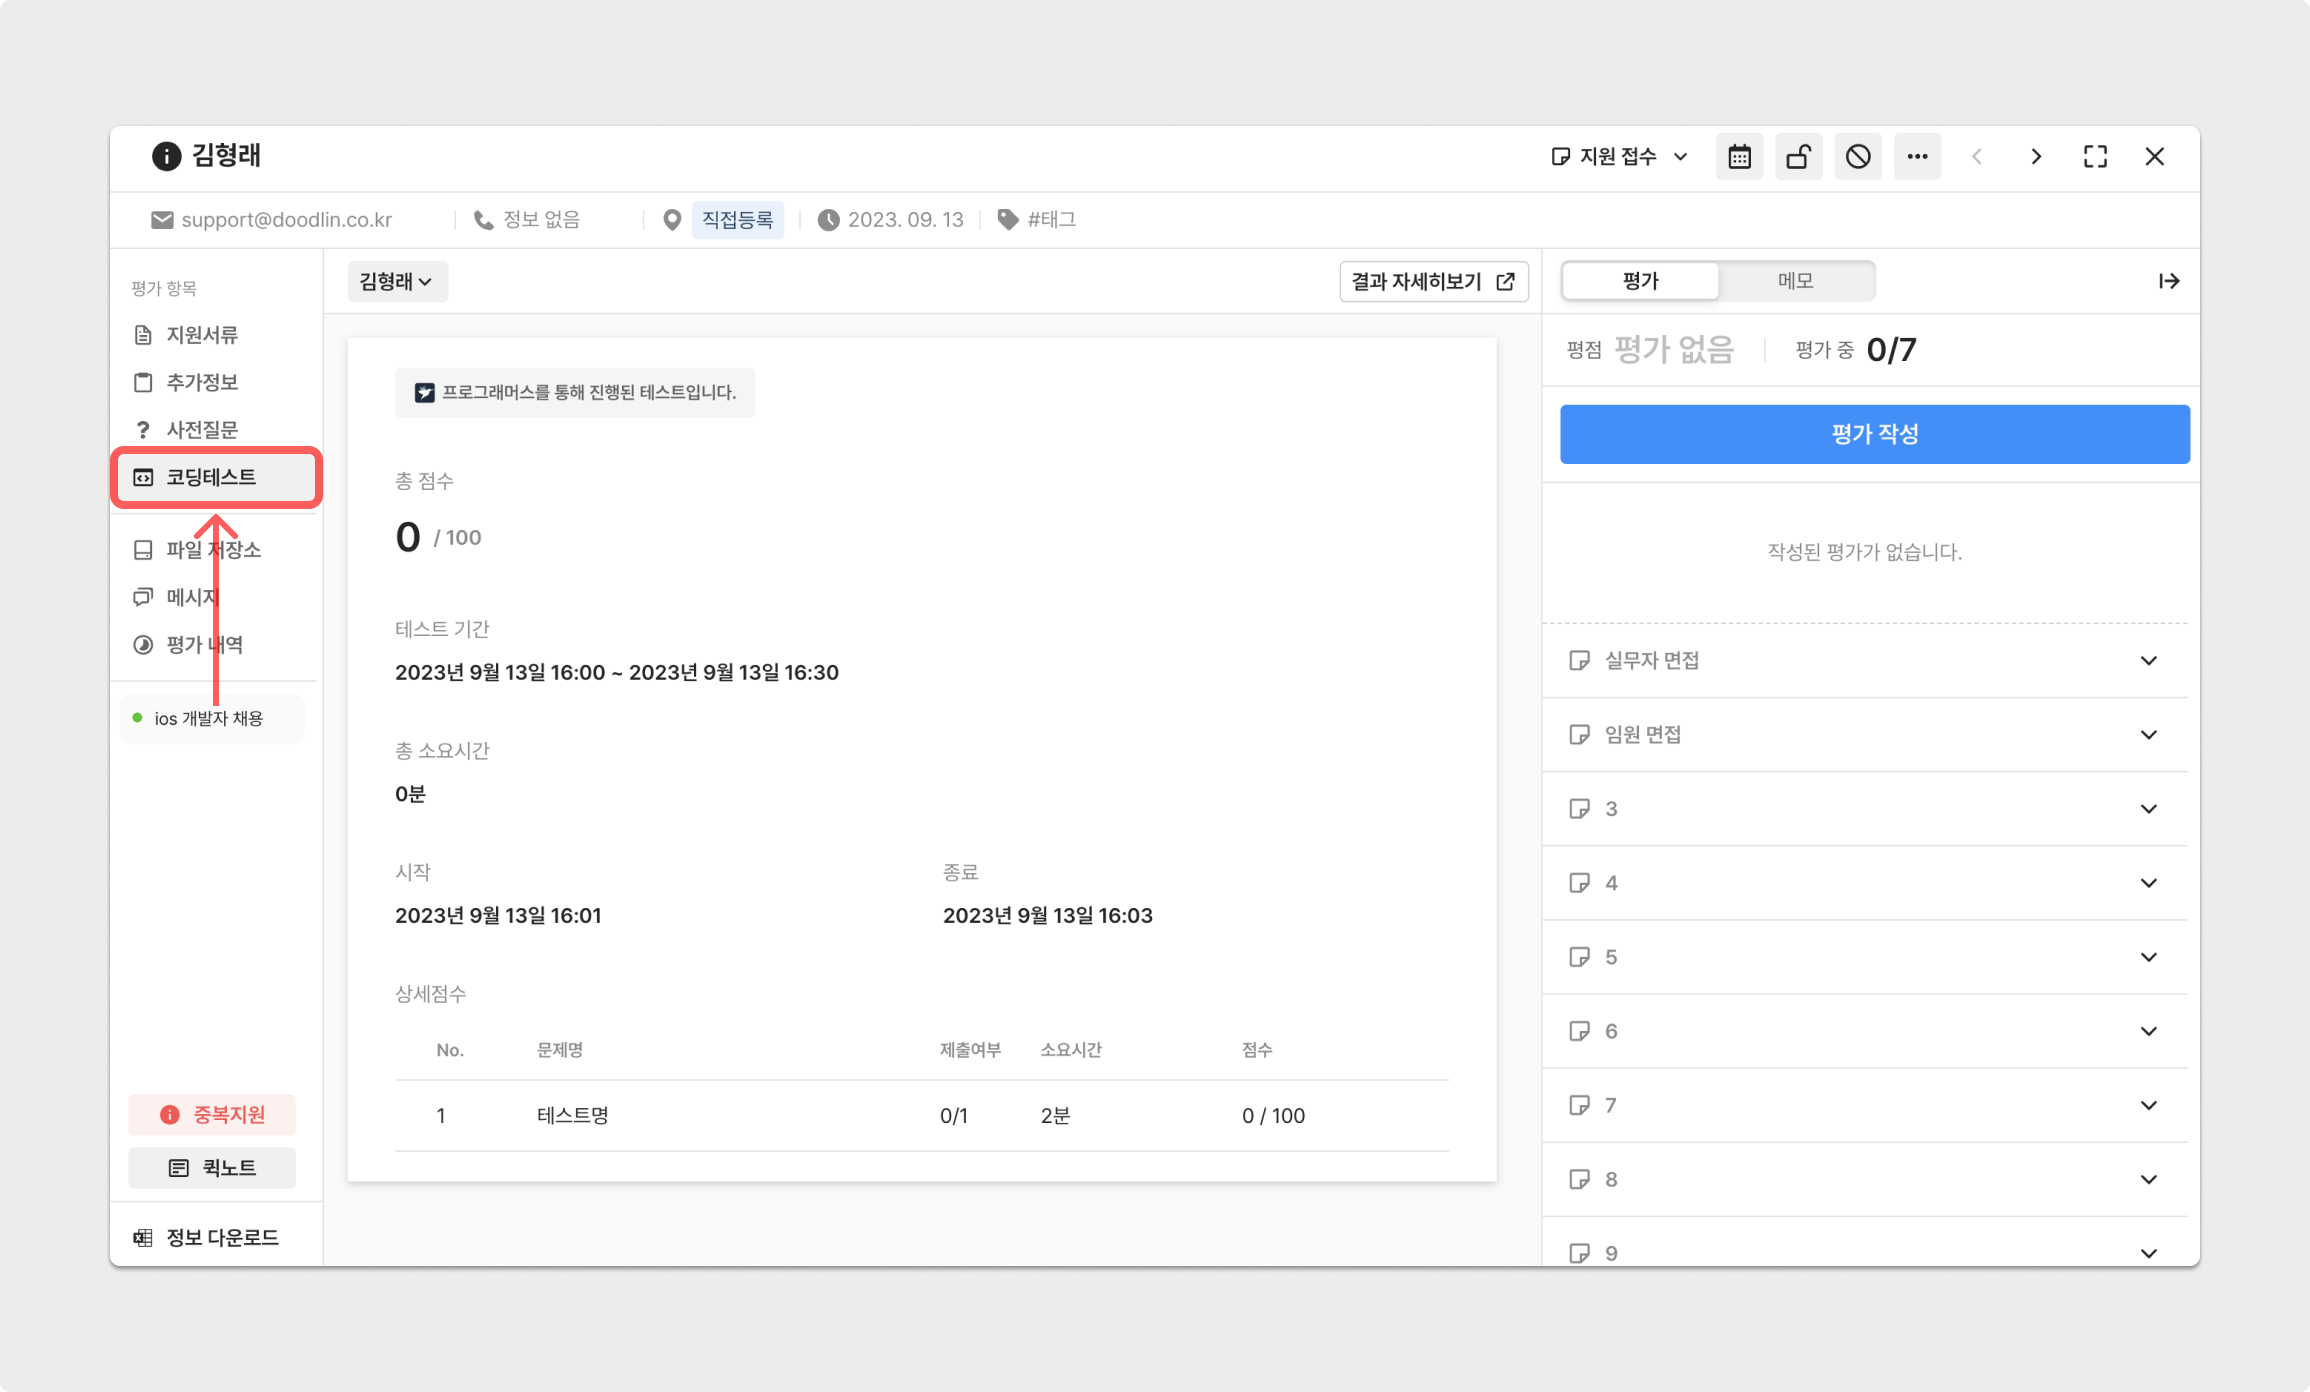Image resolution: width=2310 pixels, height=1392 pixels.
Task: Click the unlock padlock icon
Action: click(1798, 157)
